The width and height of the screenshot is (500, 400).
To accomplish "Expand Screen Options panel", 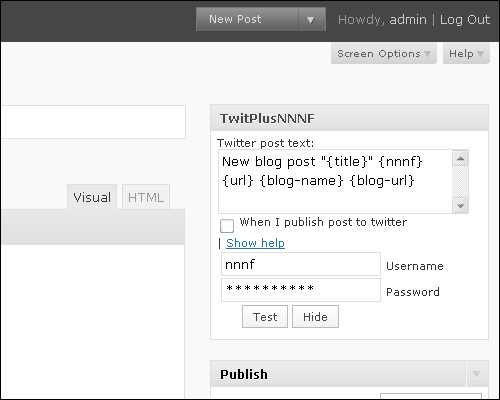I will [x=384, y=53].
